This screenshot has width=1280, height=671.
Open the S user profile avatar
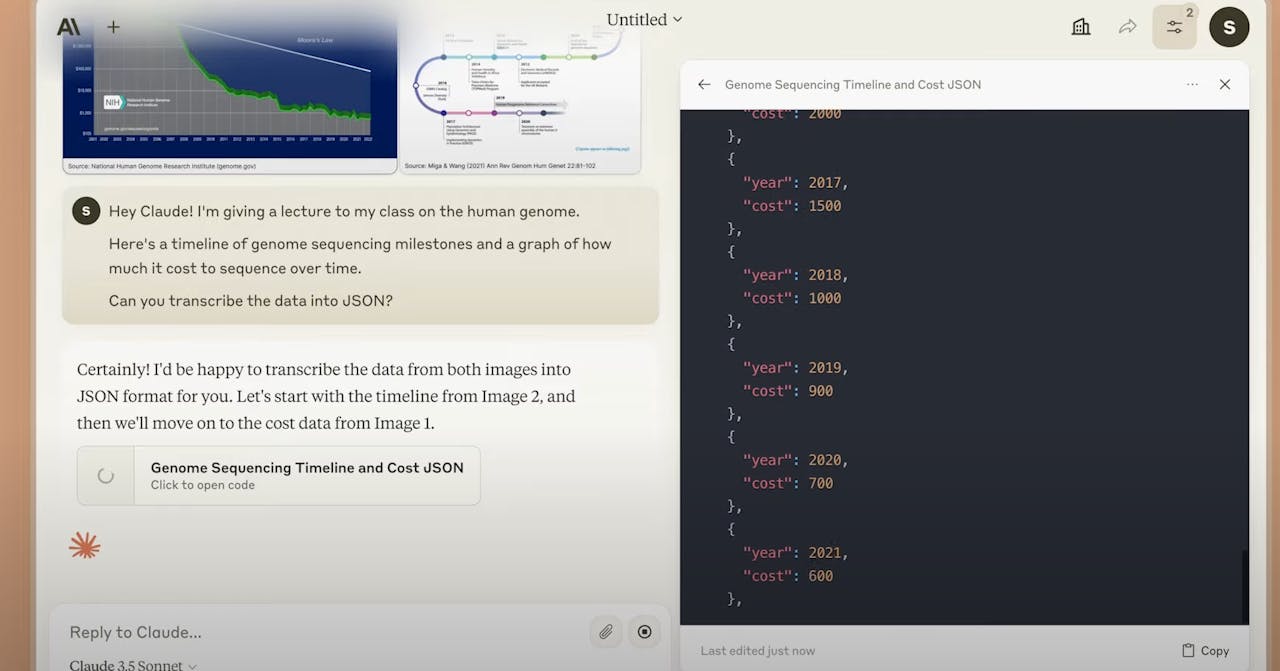[x=1229, y=27]
